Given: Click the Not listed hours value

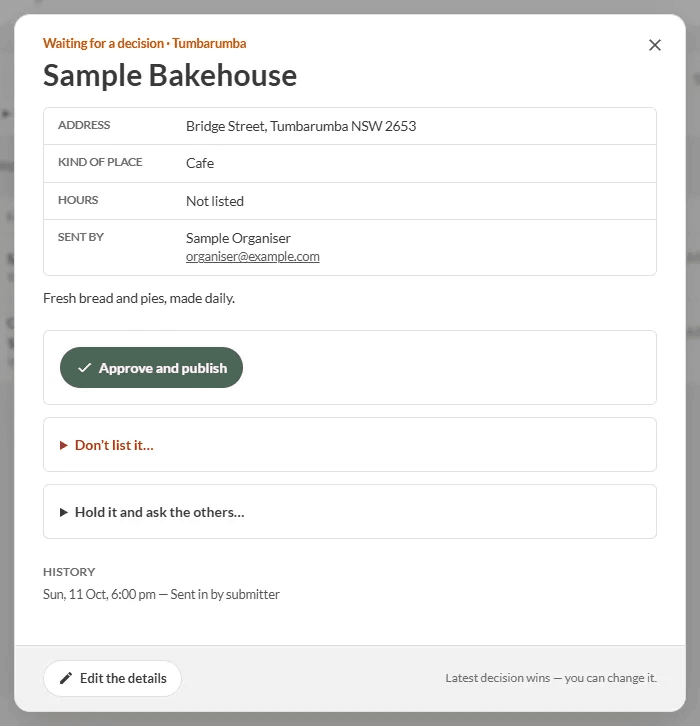Looking at the screenshot, I should coord(215,201).
